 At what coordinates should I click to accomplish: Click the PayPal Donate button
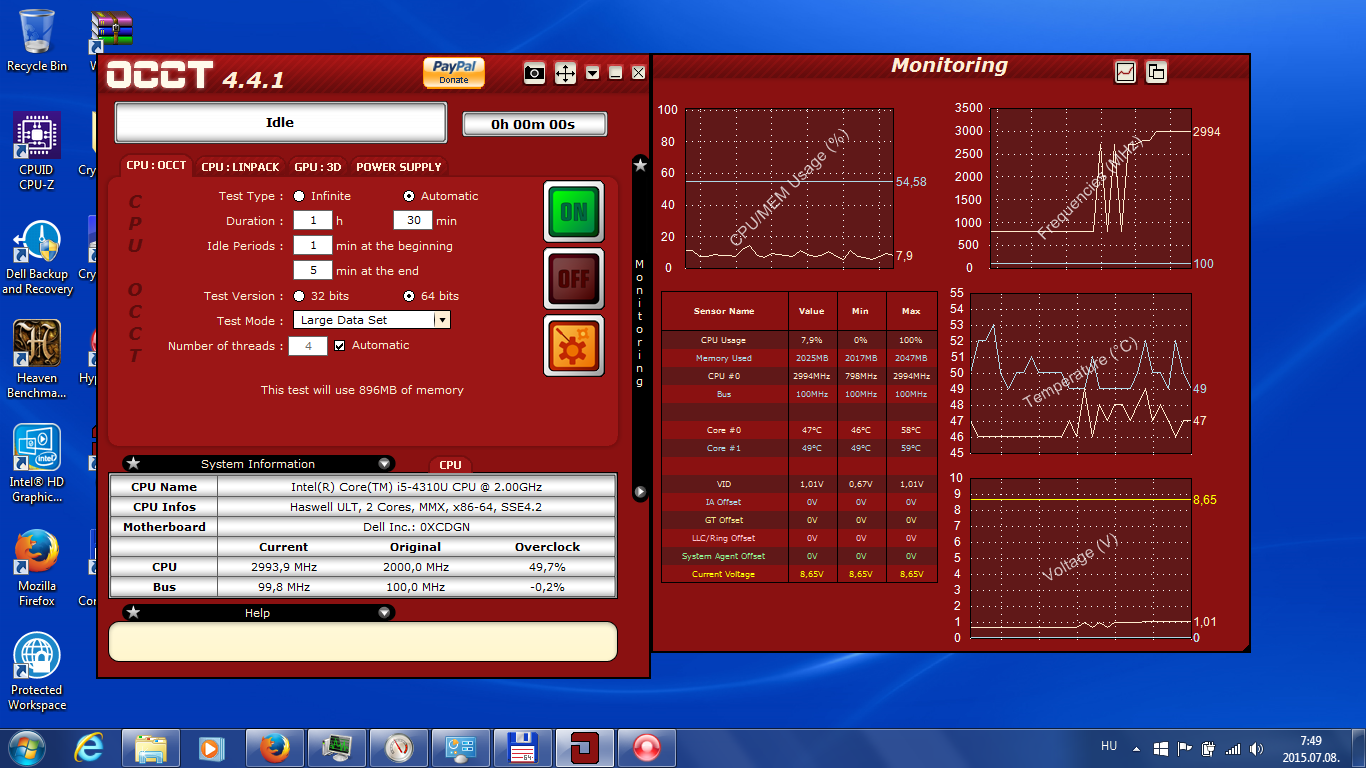click(454, 72)
